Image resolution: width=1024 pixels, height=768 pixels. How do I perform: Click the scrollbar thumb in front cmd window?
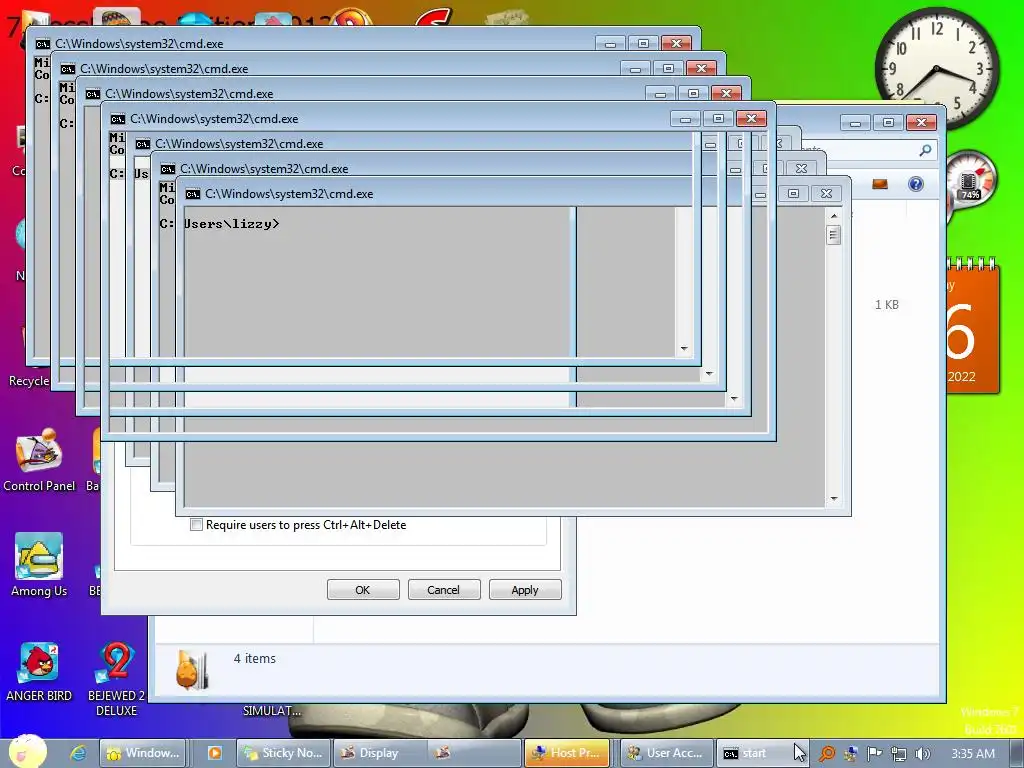(833, 234)
